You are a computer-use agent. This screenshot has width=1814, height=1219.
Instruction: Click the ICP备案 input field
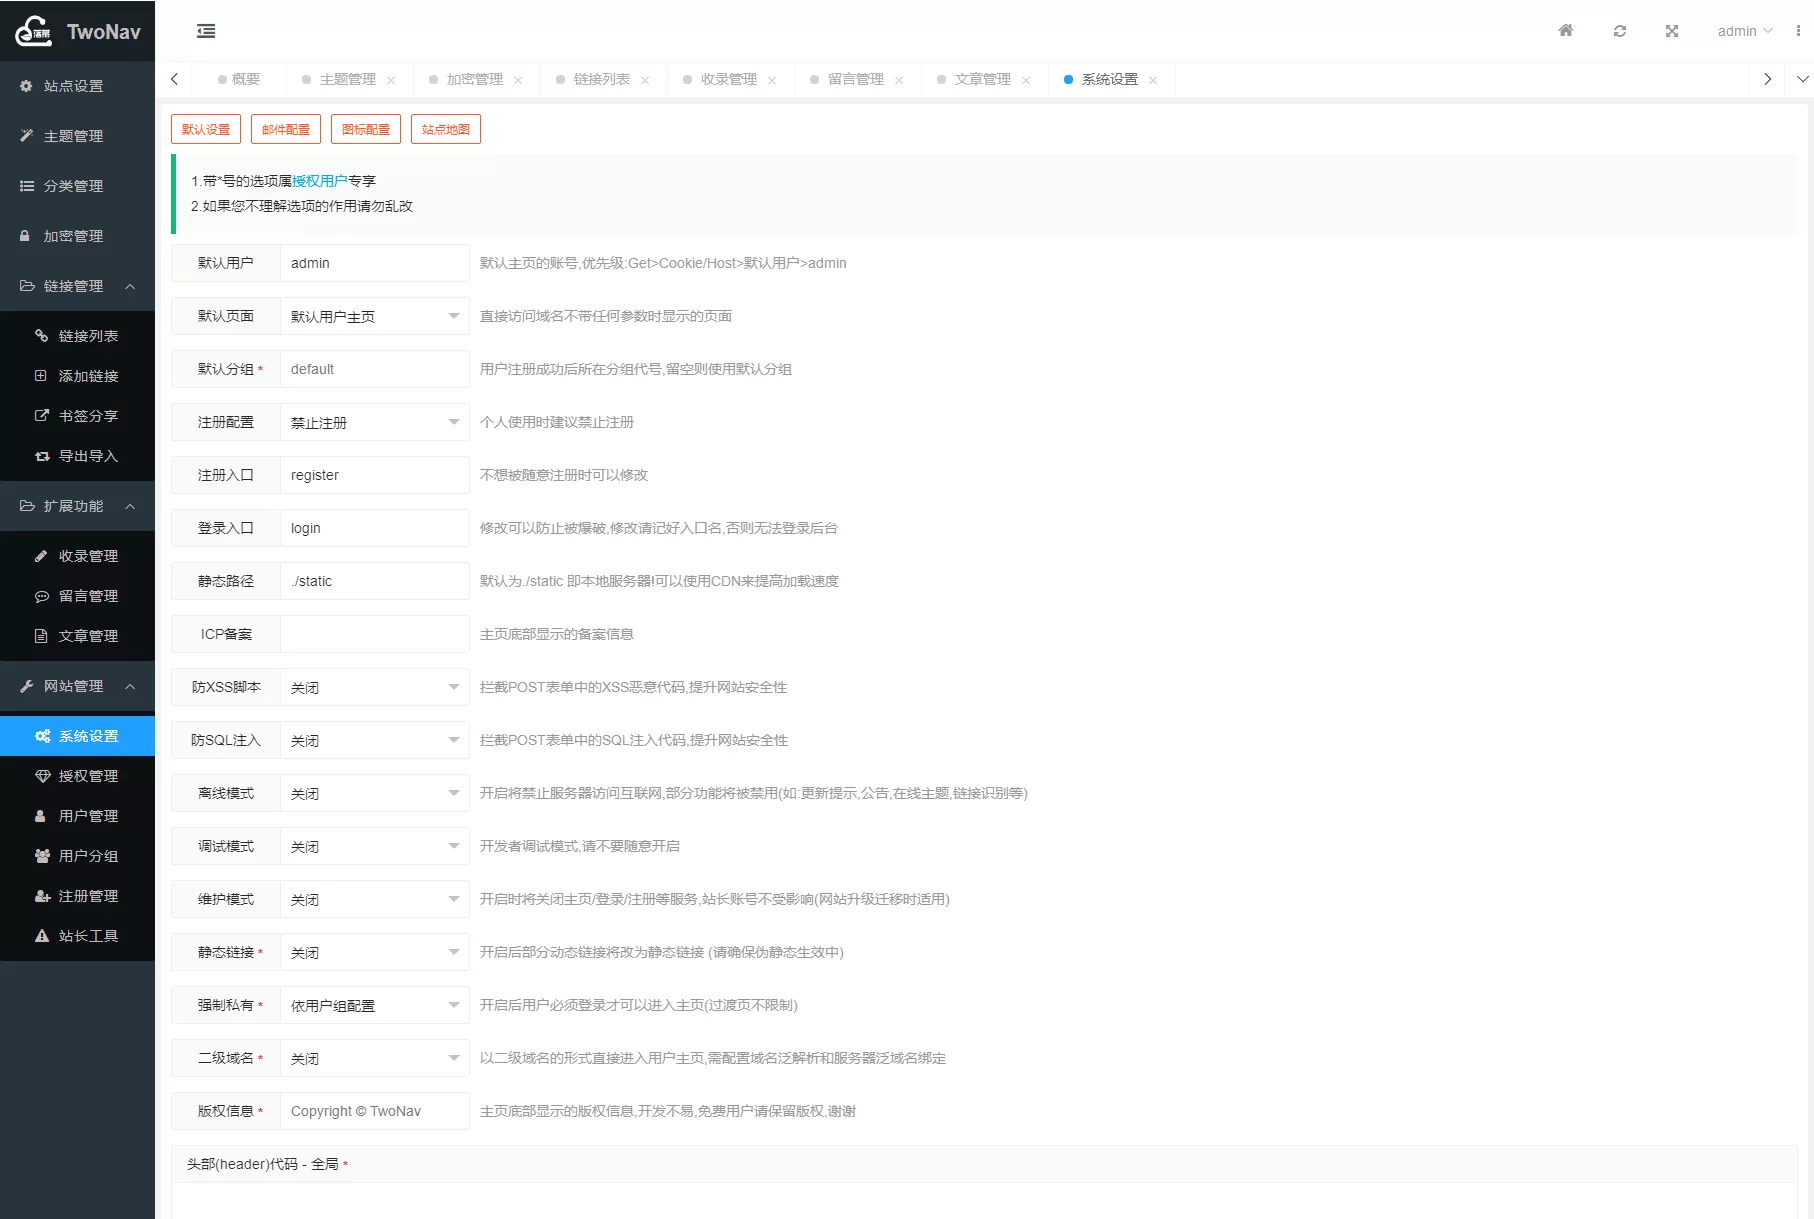point(374,634)
